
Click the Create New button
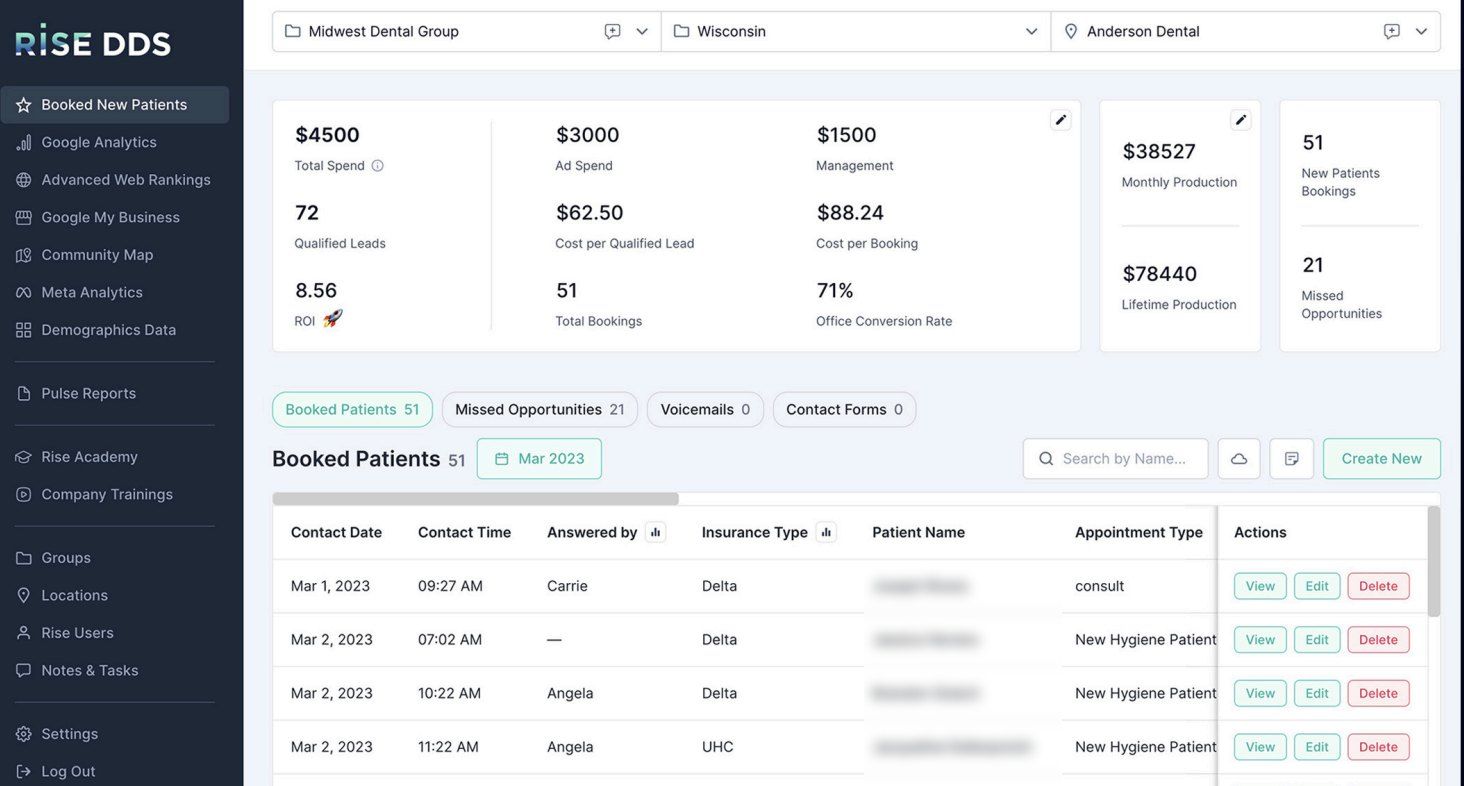(1381, 459)
